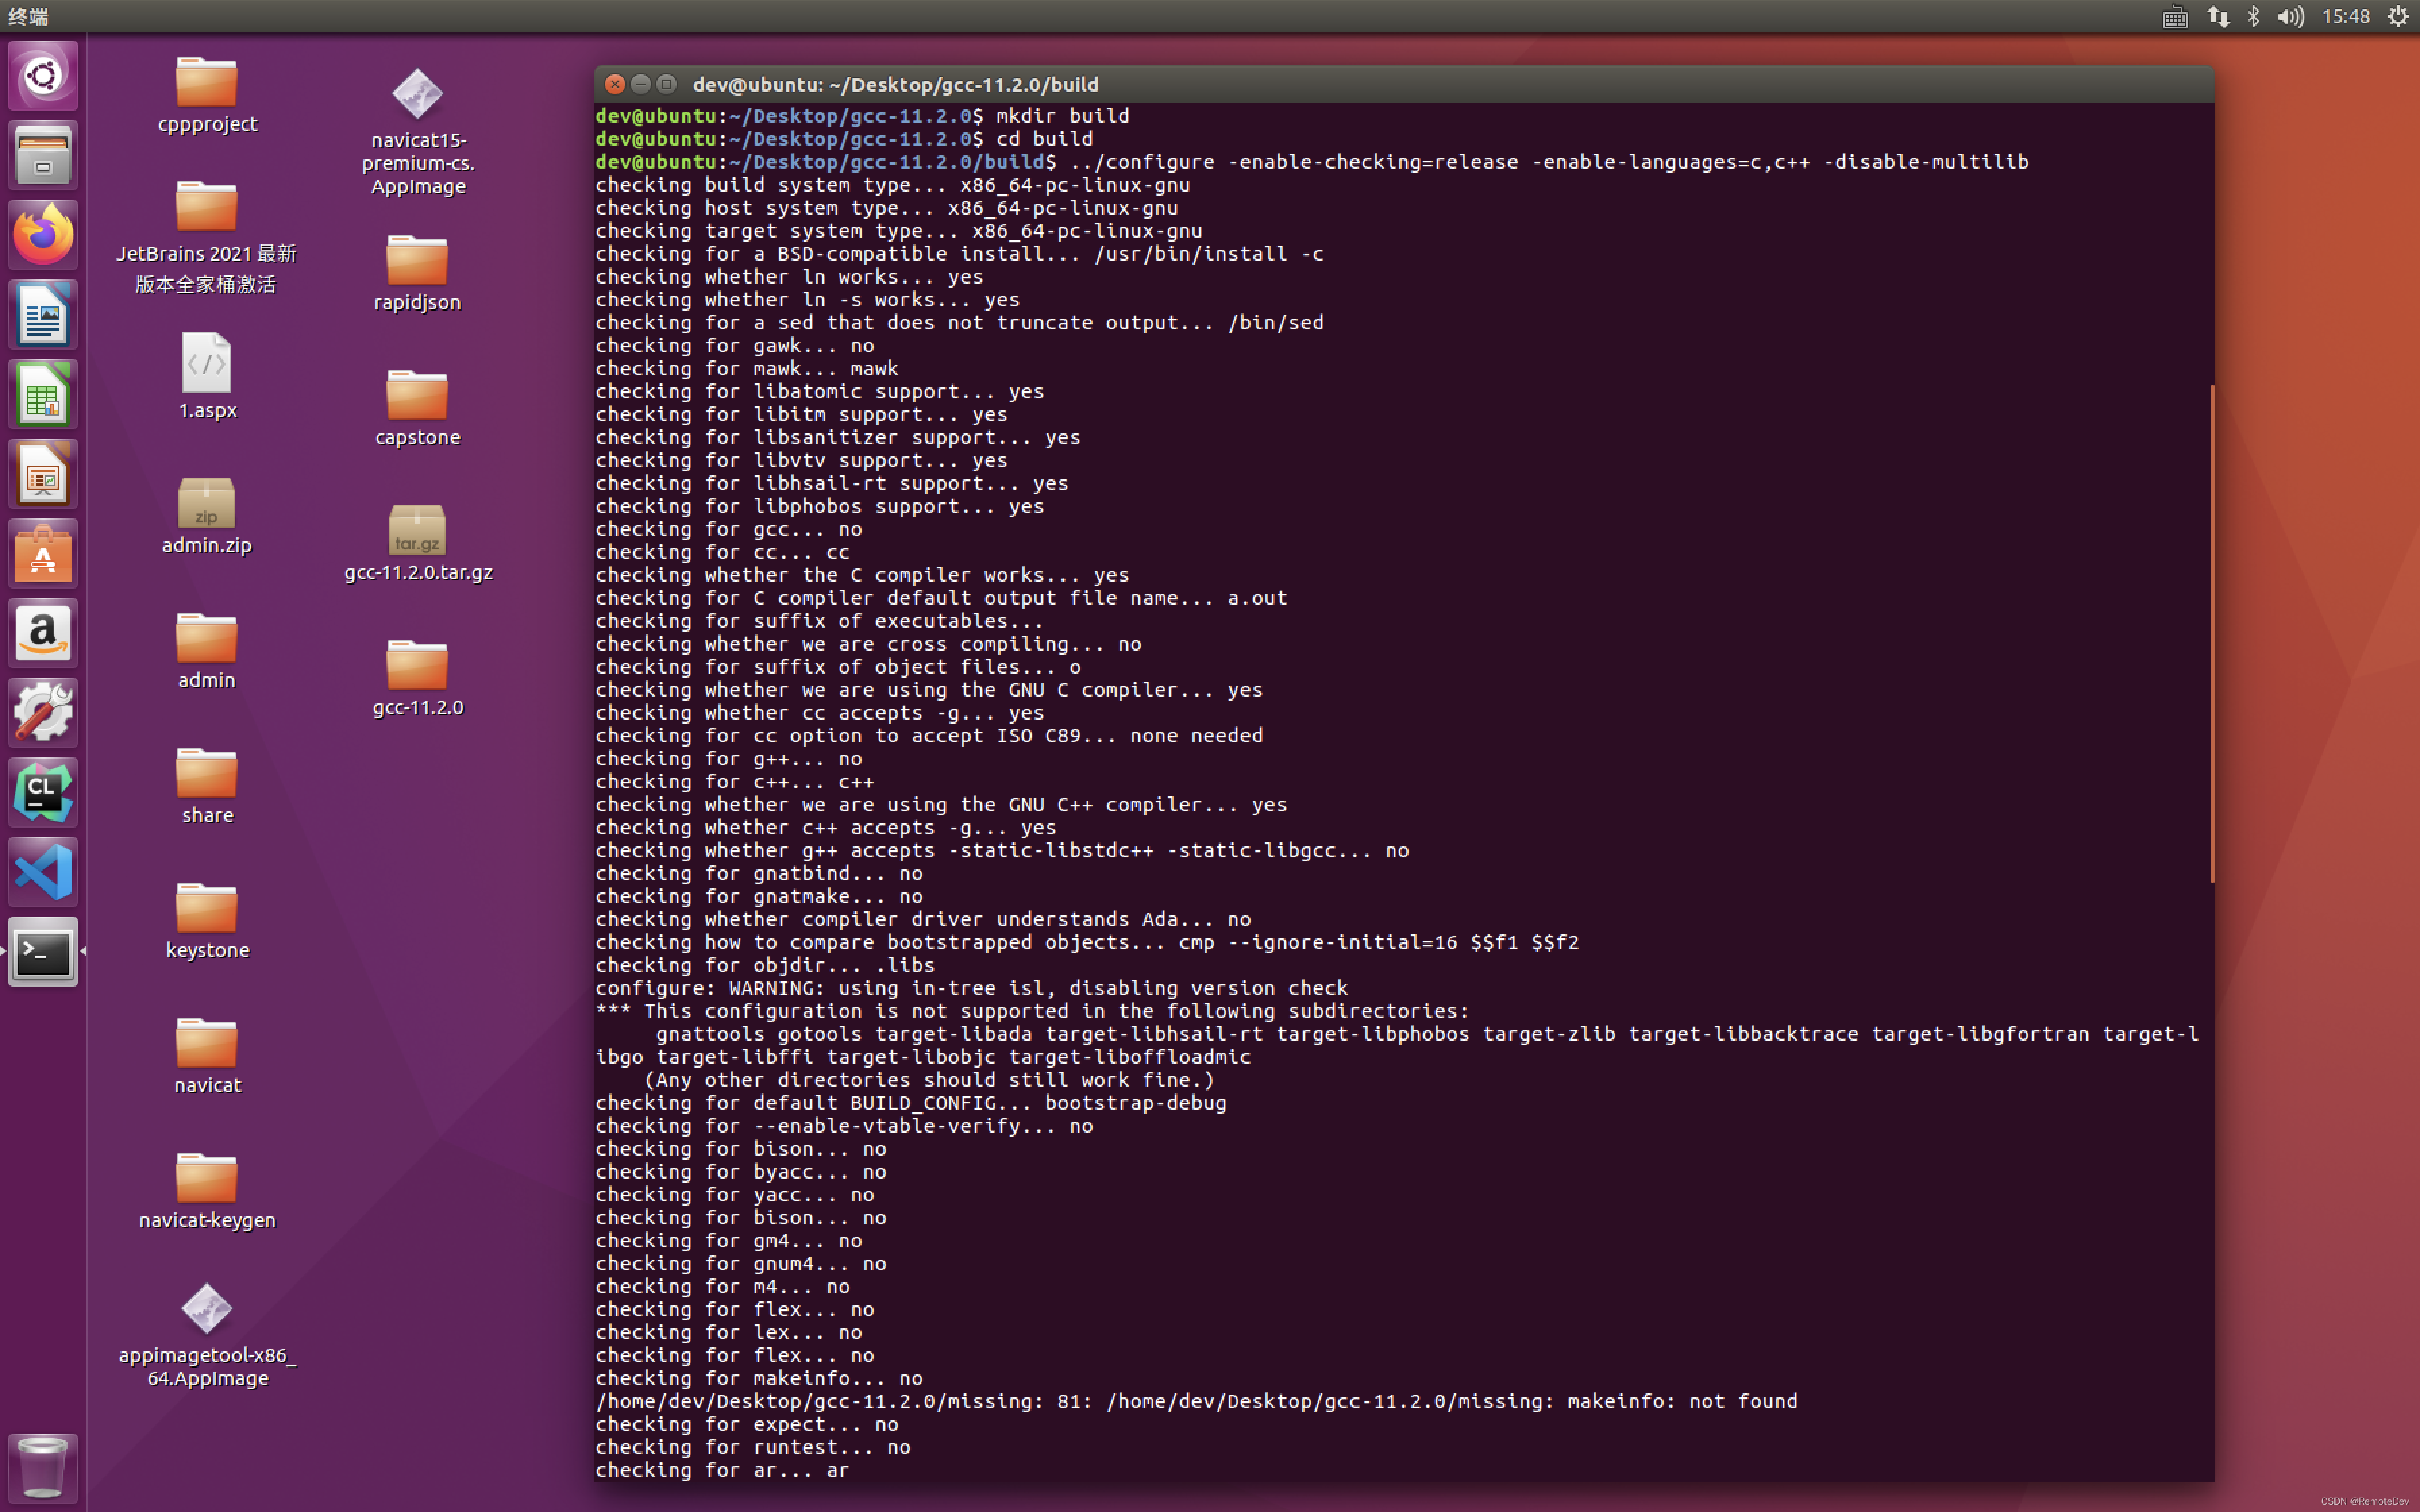Viewport: 2420px width, 1512px height.
Task: Click the clock showing 15:48
Action: pos(2345,16)
